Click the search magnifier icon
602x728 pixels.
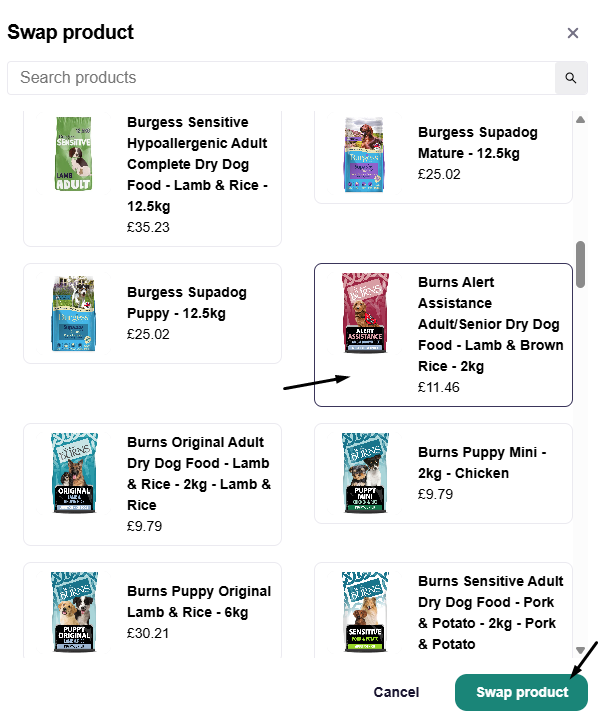tap(571, 78)
